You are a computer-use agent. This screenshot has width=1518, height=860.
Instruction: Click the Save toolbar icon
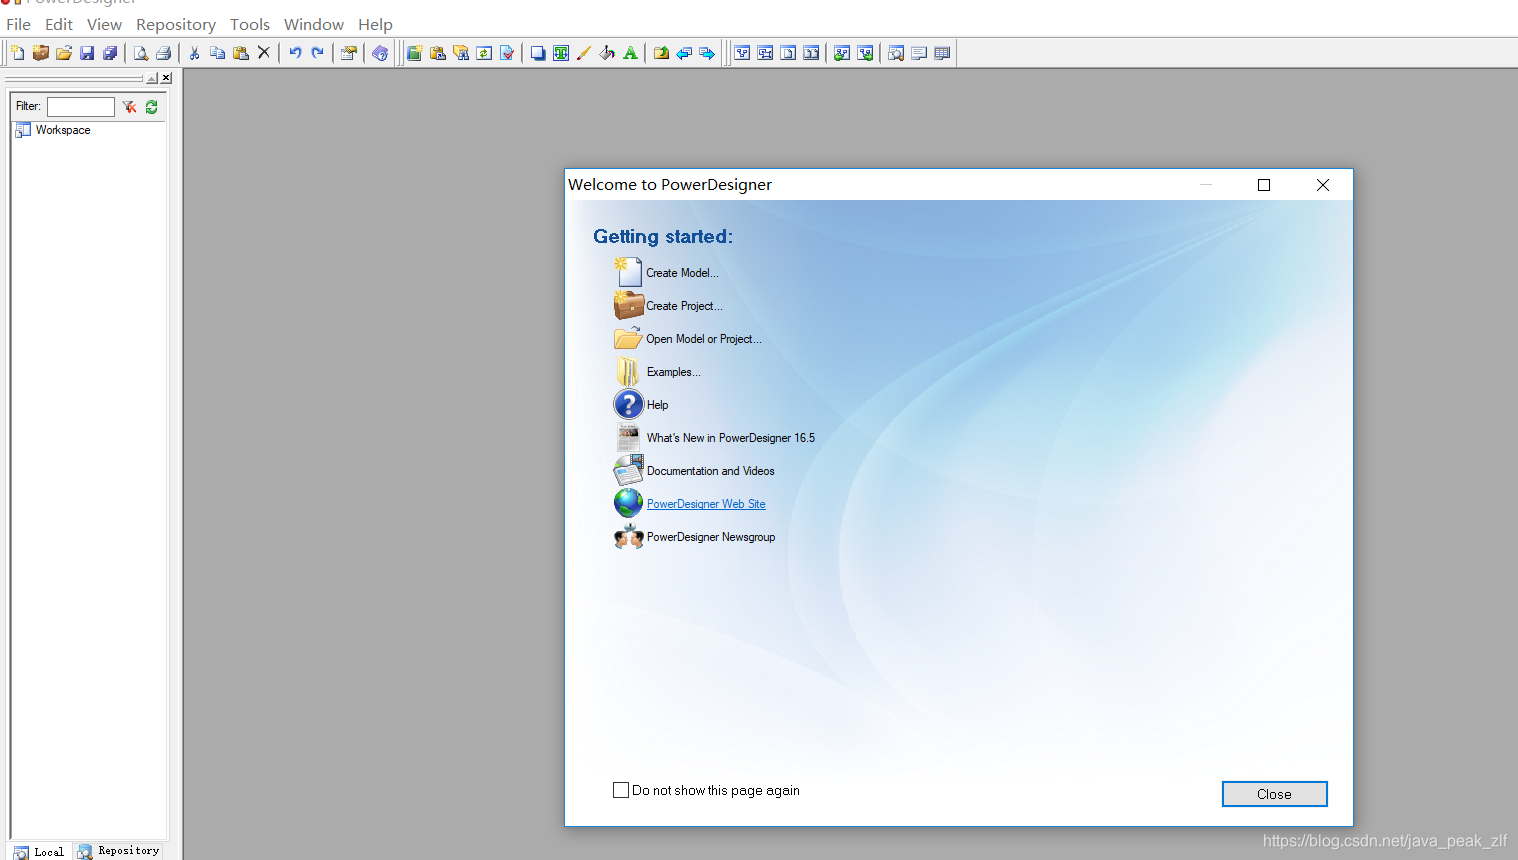(x=87, y=53)
